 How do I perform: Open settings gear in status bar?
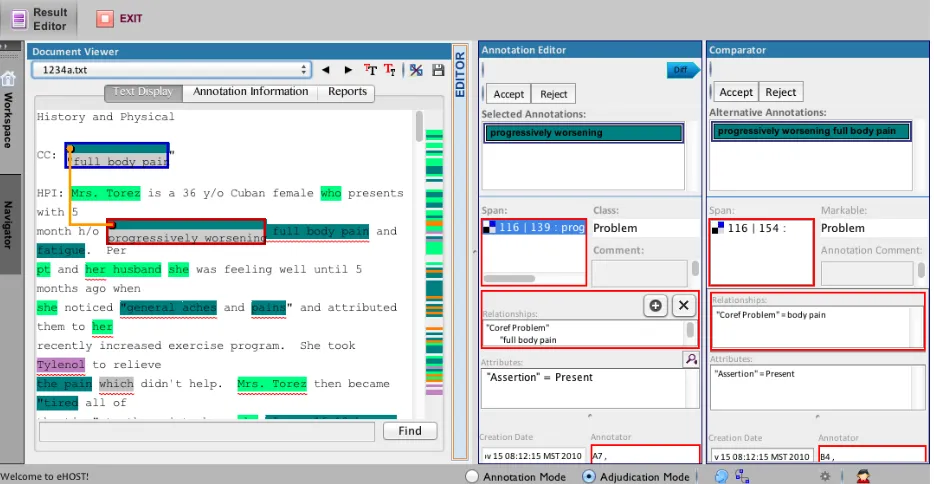tap(825, 476)
